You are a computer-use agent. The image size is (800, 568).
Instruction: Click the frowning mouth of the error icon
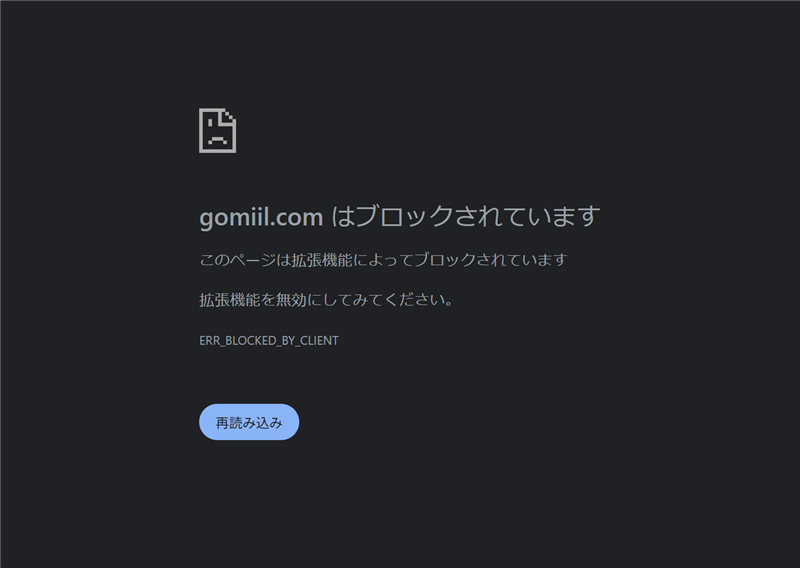tap(217, 140)
